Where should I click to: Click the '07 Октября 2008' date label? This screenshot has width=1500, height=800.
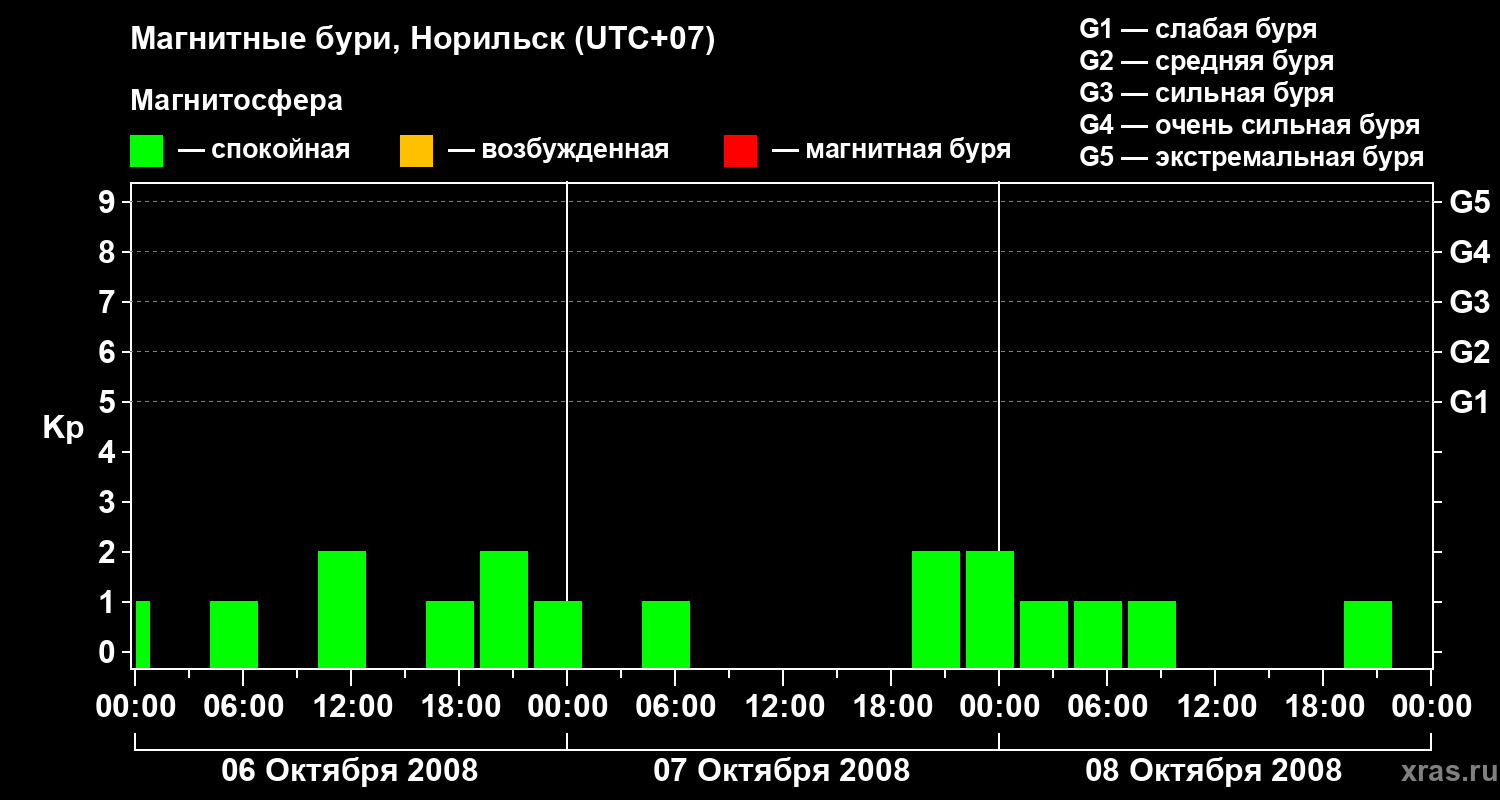coord(782,770)
